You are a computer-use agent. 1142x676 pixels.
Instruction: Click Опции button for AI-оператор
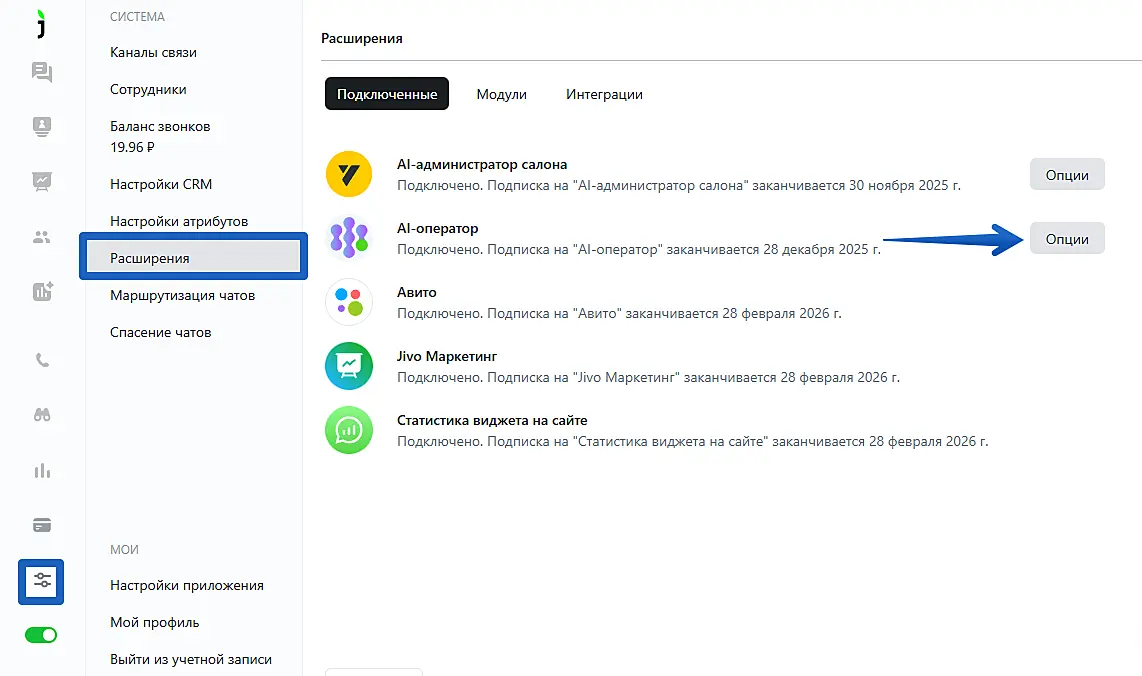coord(1066,239)
